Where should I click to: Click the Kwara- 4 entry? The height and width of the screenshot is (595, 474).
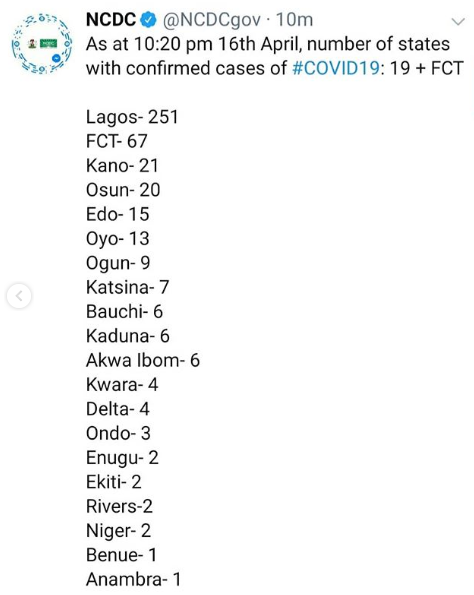[x=122, y=384]
